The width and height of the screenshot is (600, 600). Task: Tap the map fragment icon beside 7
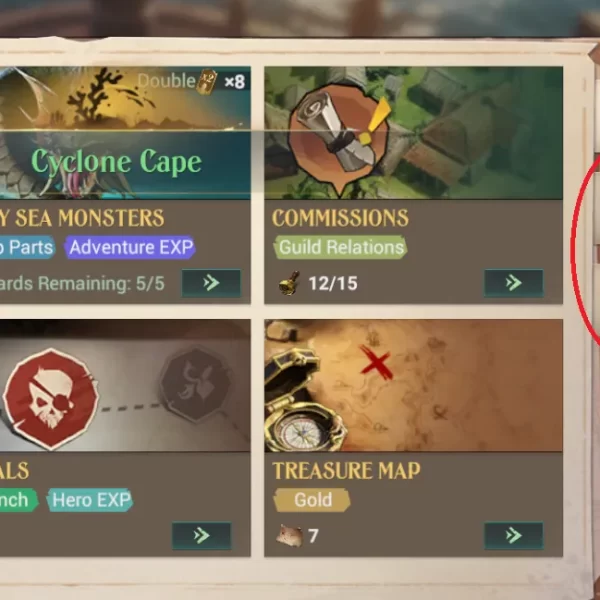289,535
